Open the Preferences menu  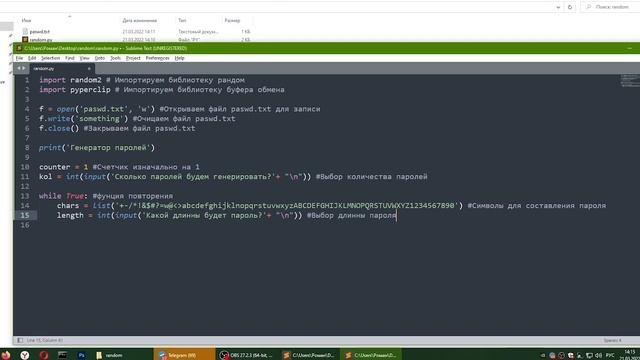click(x=157, y=58)
